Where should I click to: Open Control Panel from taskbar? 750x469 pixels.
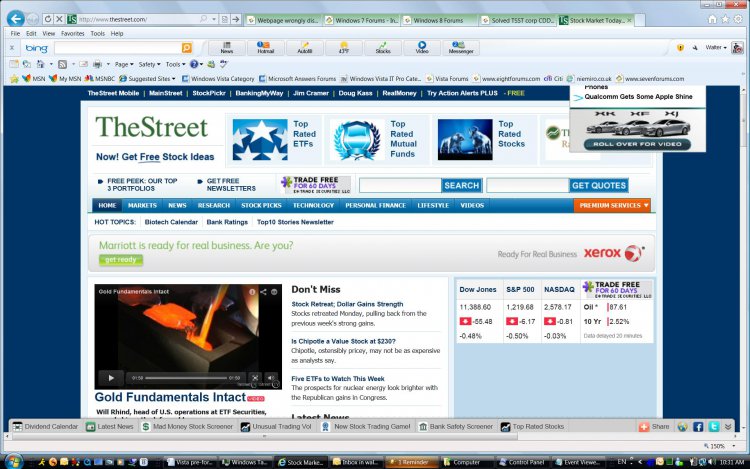click(x=522, y=462)
